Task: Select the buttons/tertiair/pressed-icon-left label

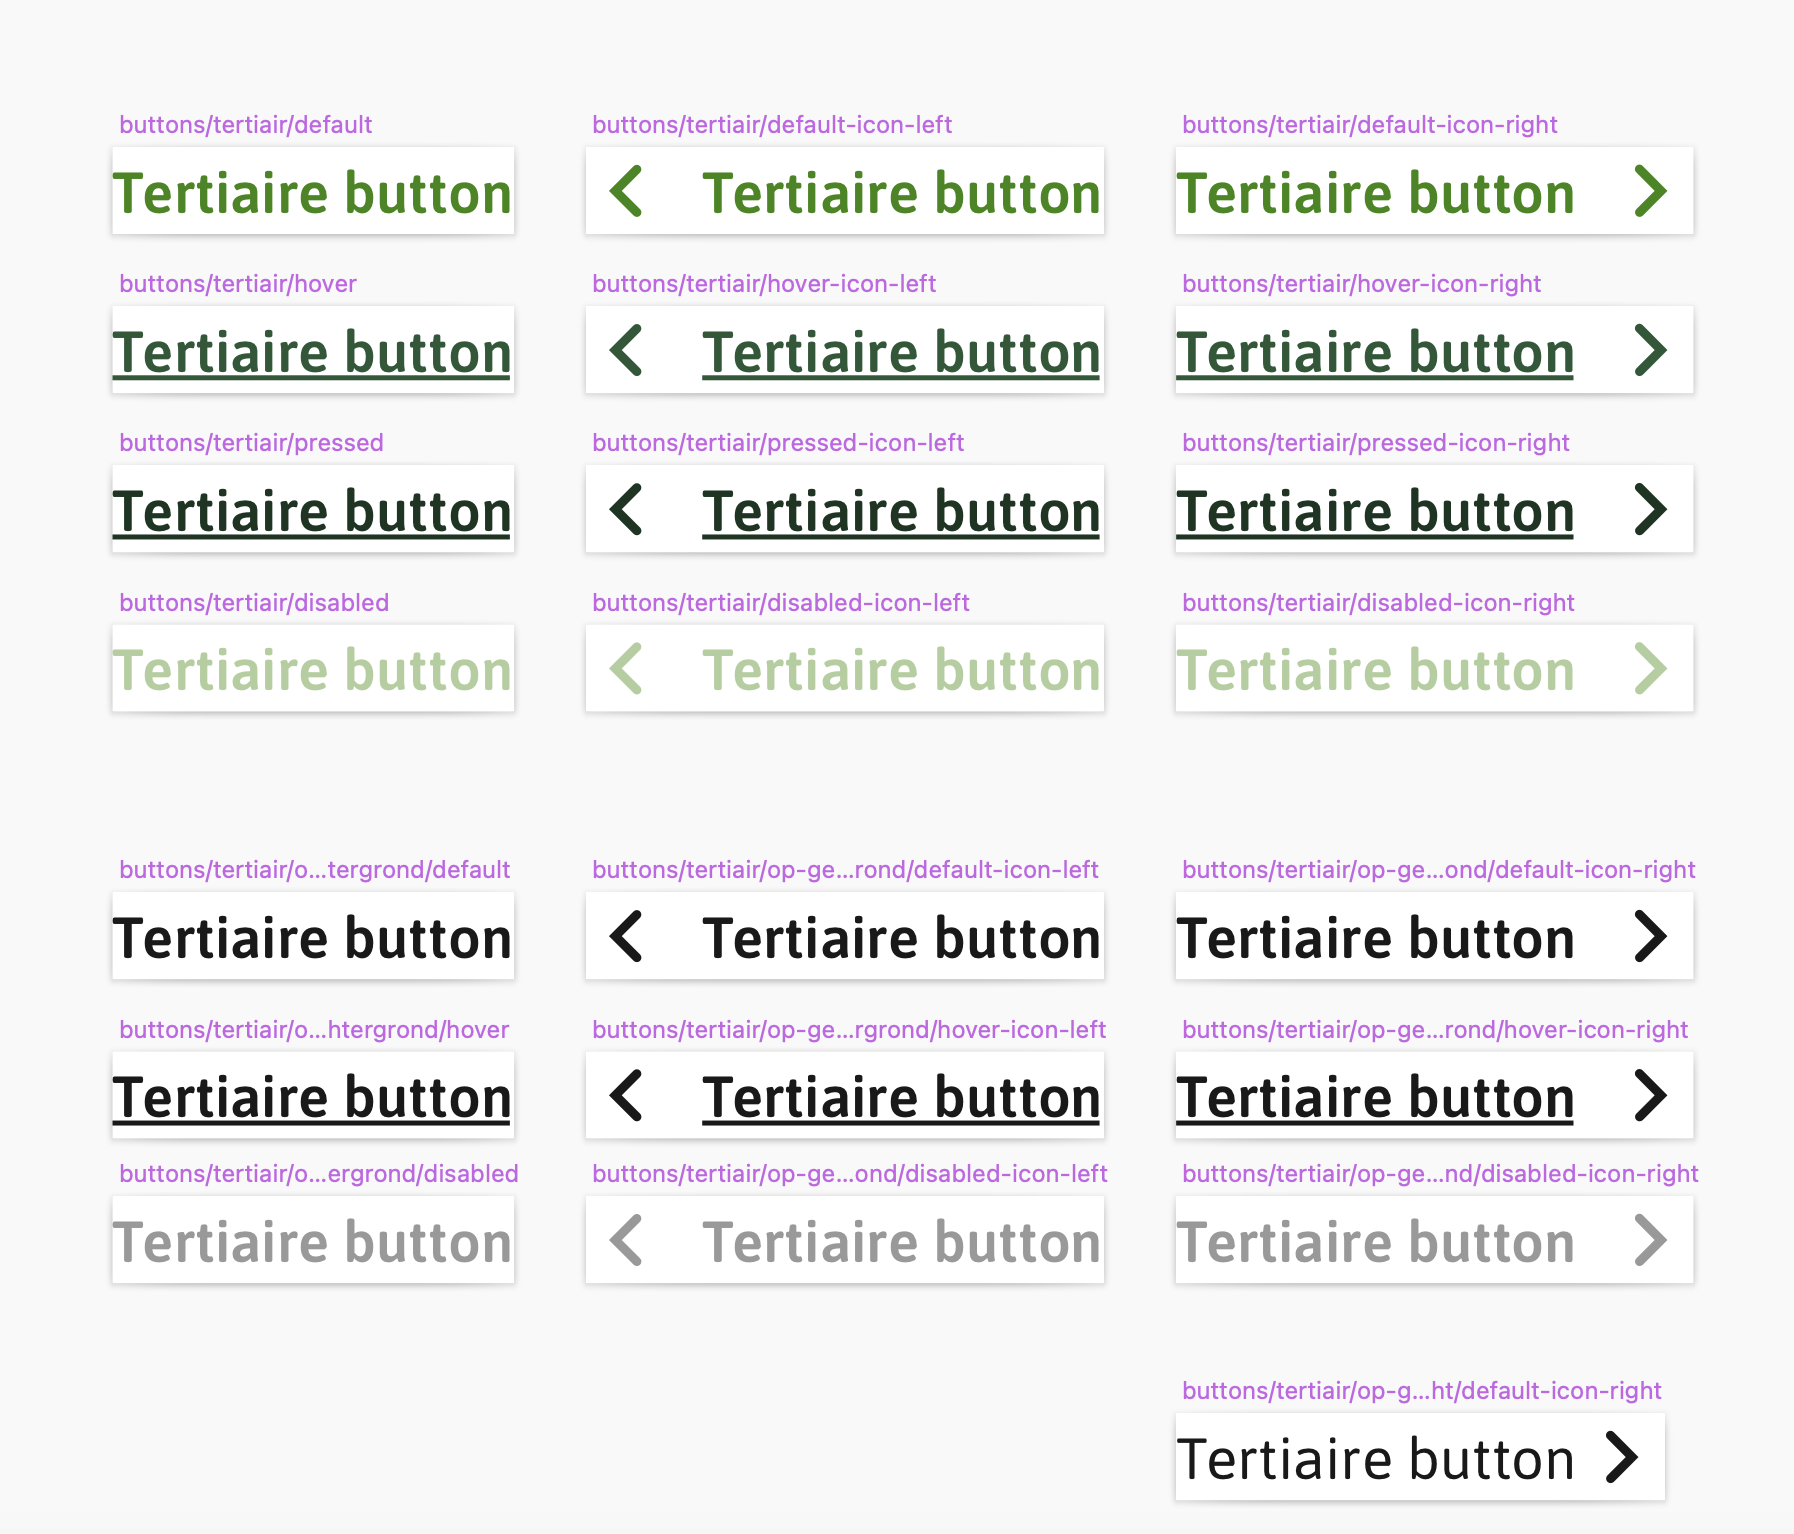Action: 778,441
